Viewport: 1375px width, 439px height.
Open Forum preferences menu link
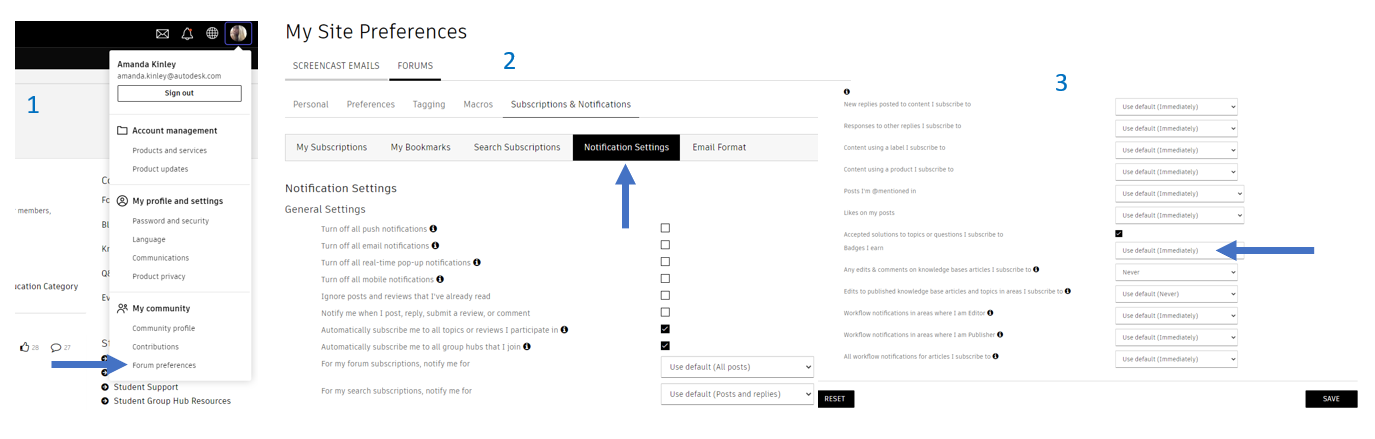[x=164, y=365]
